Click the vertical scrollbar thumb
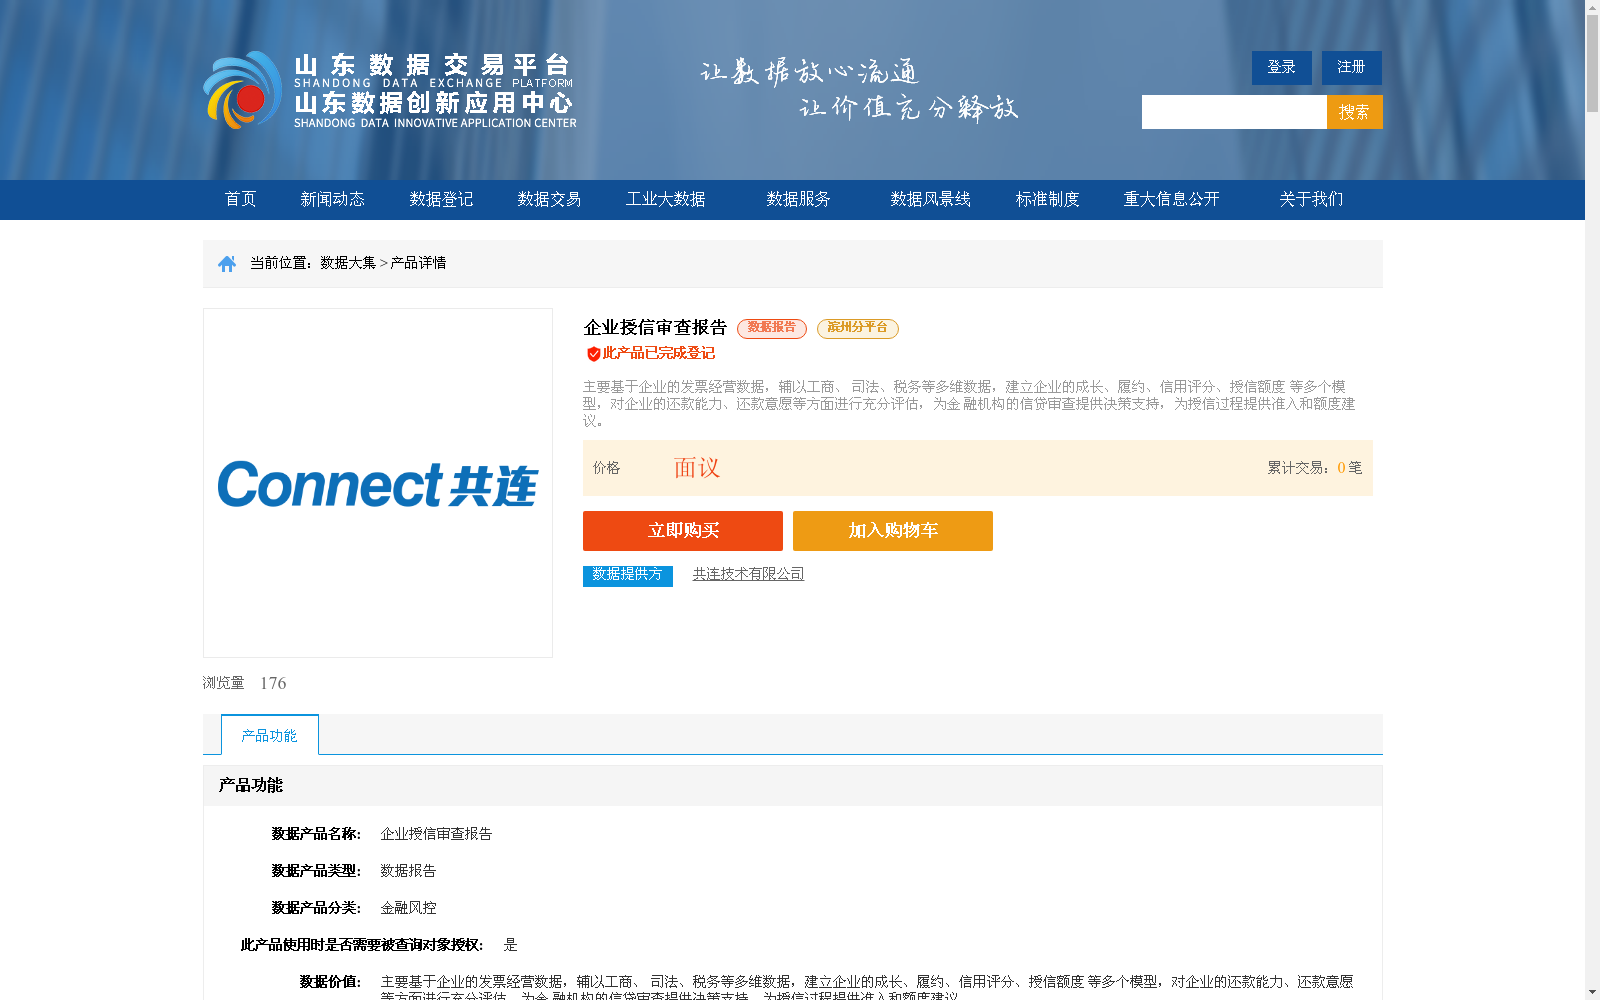1600x1000 pixels. point(1592,65)
